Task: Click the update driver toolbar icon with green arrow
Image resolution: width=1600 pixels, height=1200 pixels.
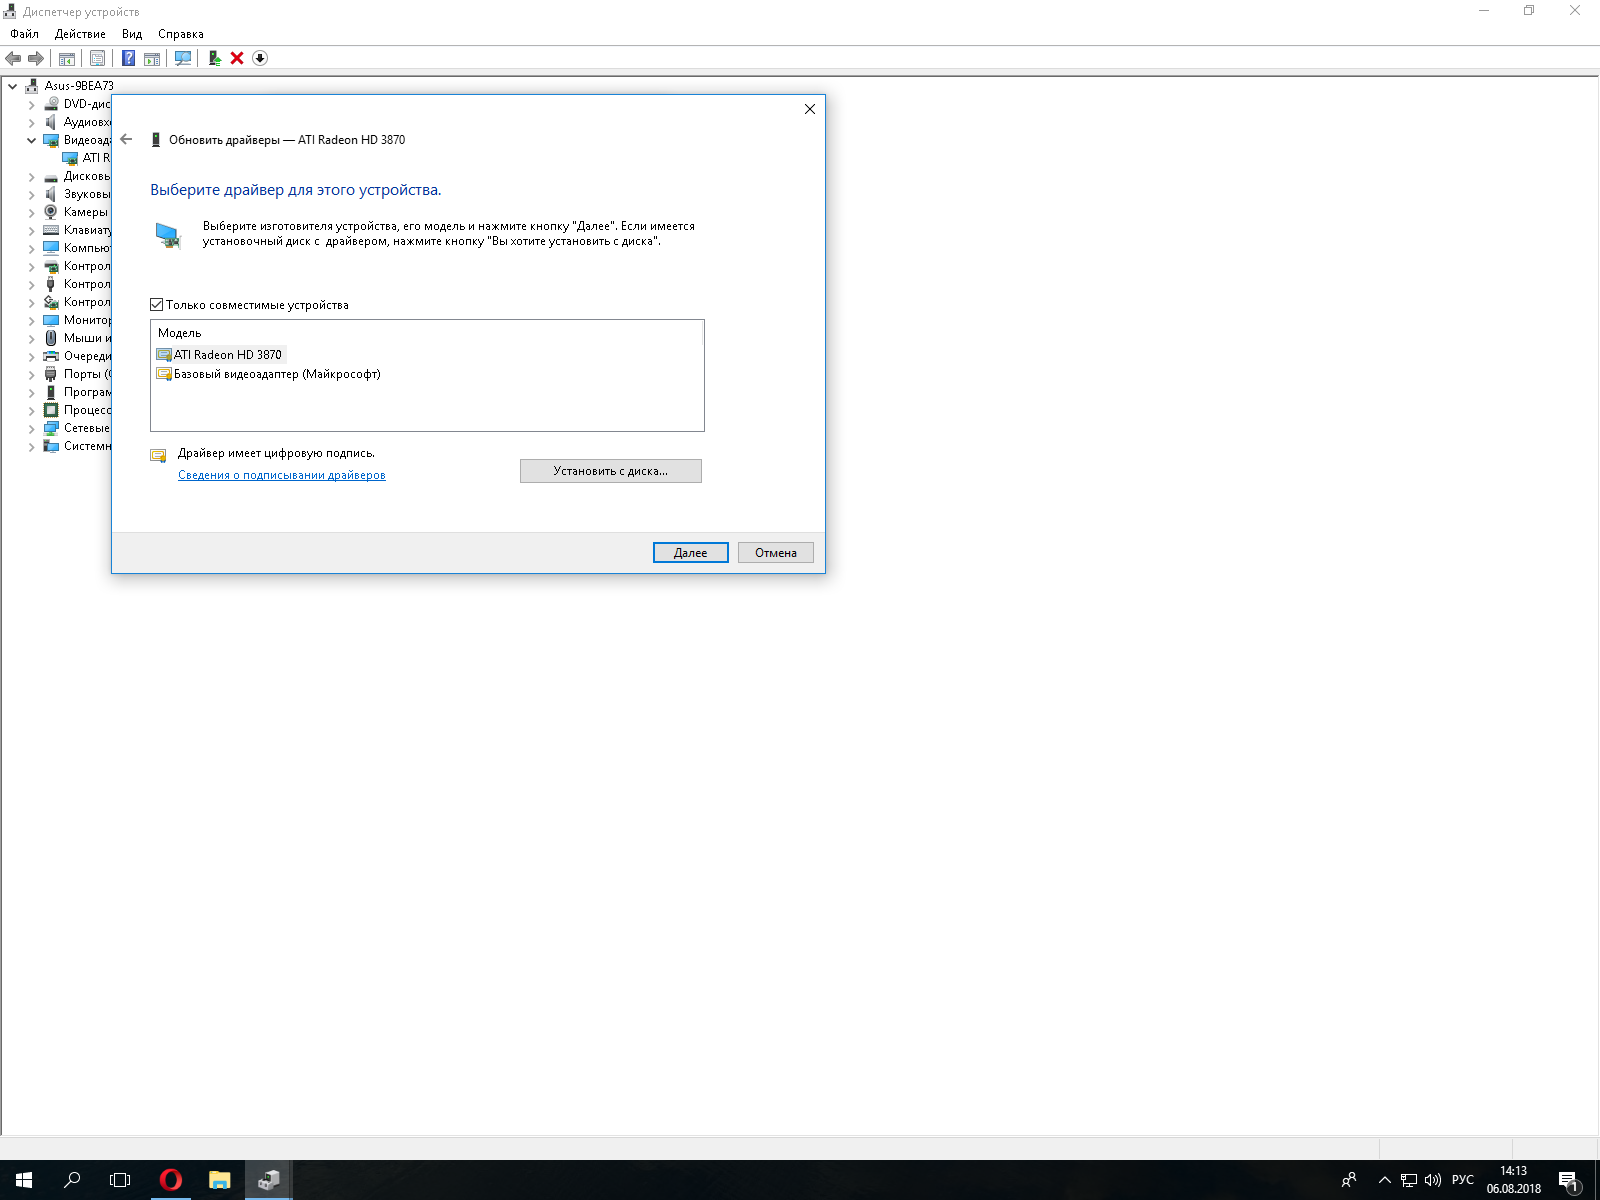Action: coord(214,58)
